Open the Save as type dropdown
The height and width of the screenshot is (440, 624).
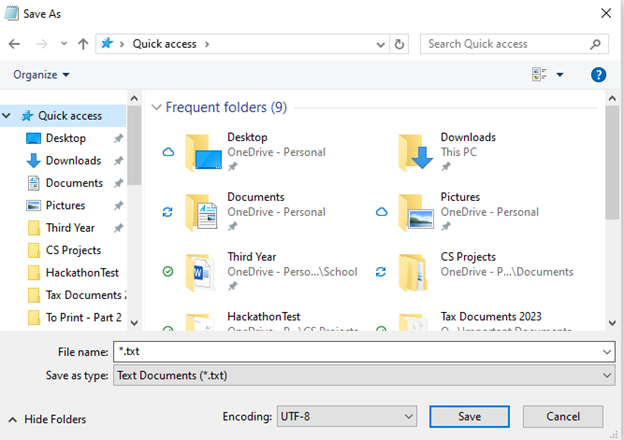click(x=364, y=376)
